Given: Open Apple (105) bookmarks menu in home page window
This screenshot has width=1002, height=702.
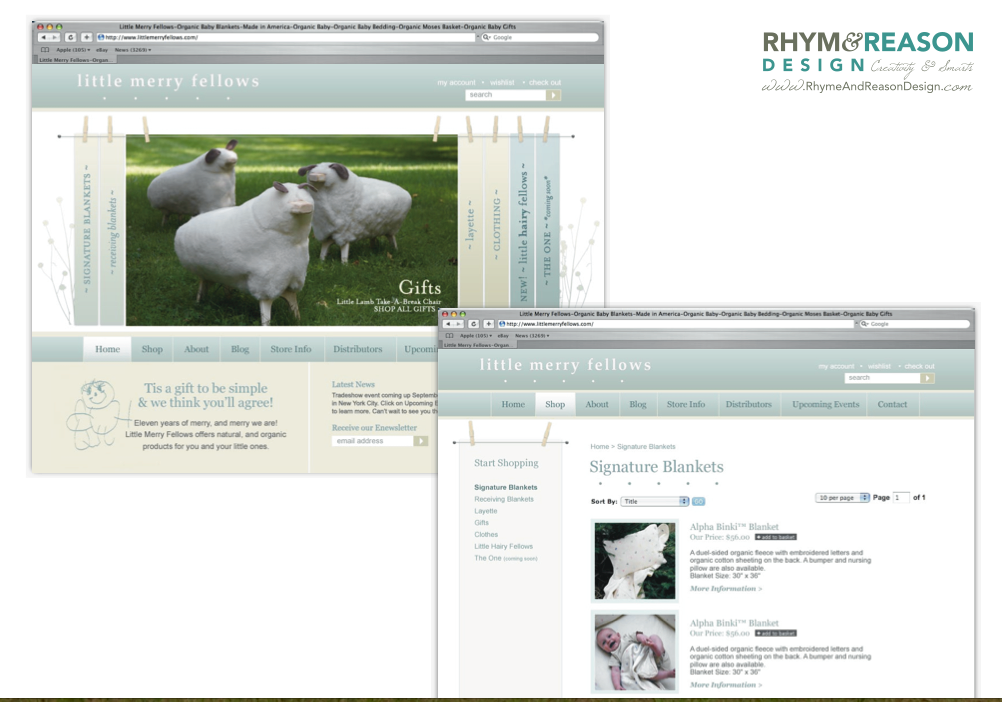Looking at the screenshot, I should coord(72,50).
